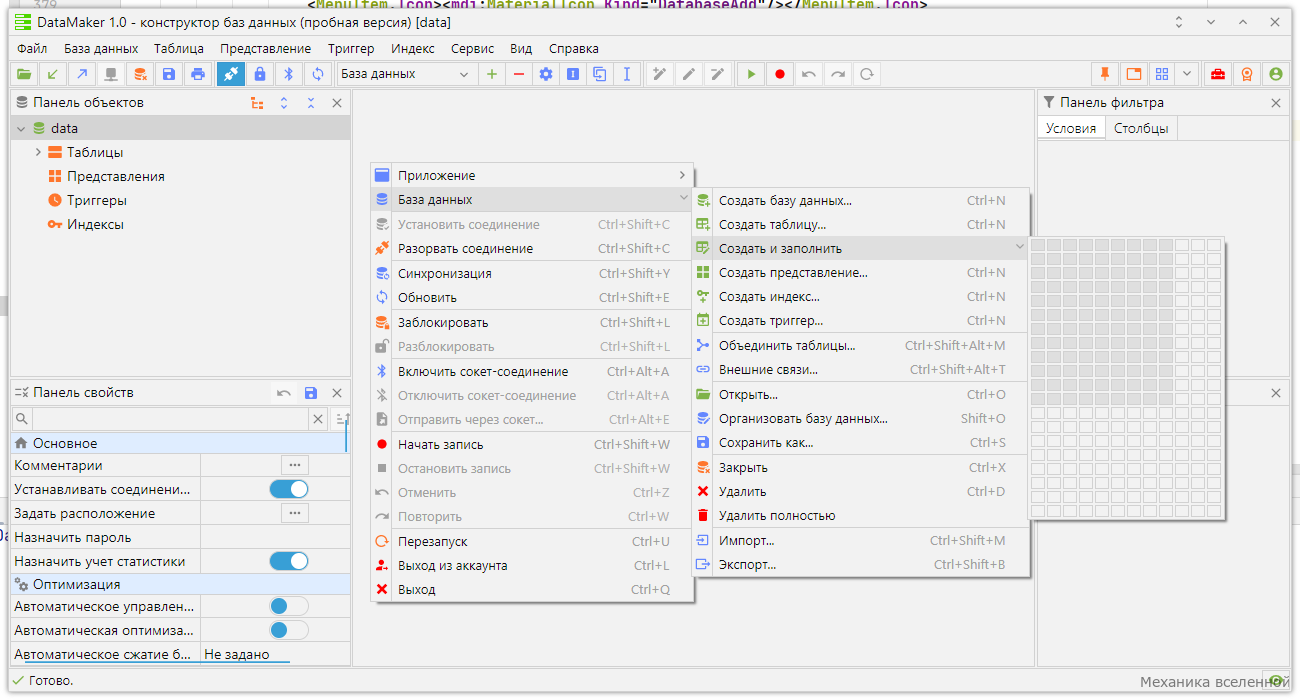Open the dropdown arrow next to grid layout icon
1300x700 pixels.
pyautogui.click(x=1186, y=74)
